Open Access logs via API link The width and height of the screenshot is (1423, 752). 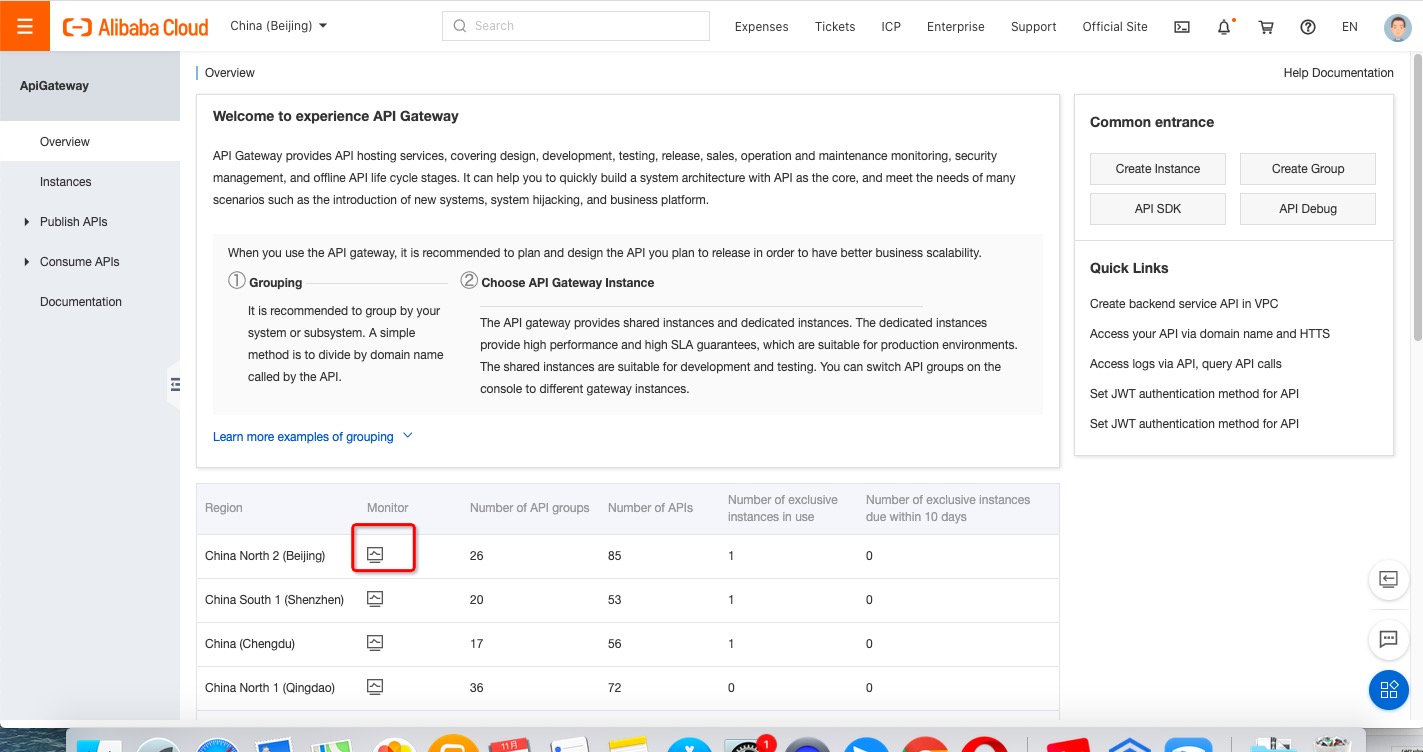click(x=1185, y=364)
